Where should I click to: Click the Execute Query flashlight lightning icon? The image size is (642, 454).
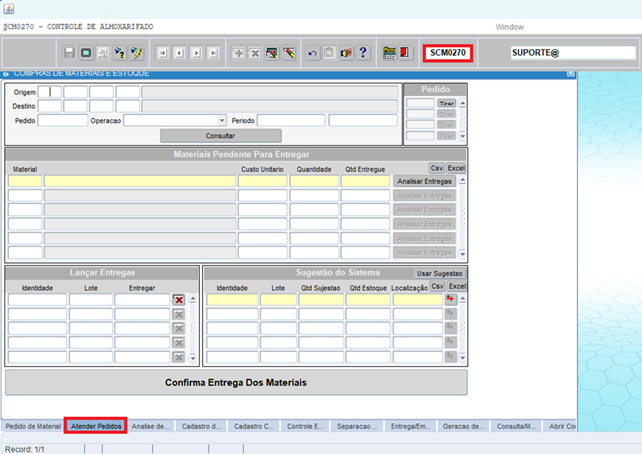pos(136,53)
